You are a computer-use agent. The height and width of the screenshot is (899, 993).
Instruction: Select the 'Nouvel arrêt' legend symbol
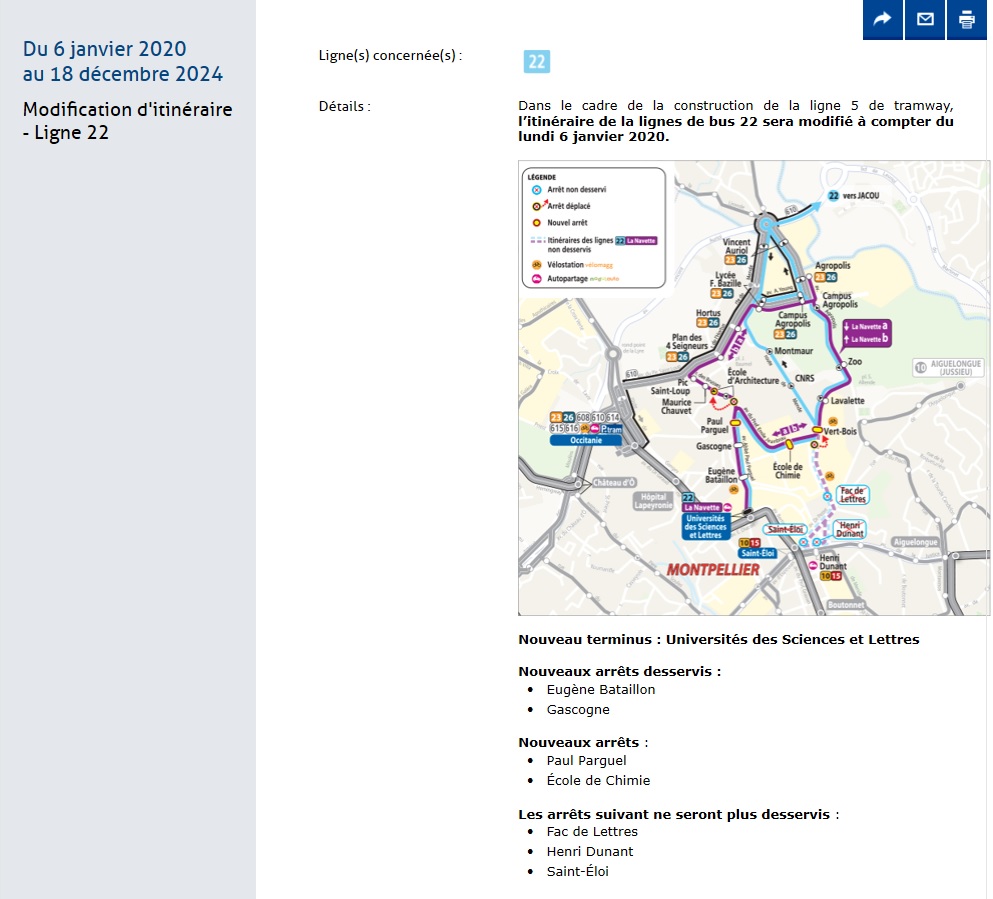tap(537, 223)
